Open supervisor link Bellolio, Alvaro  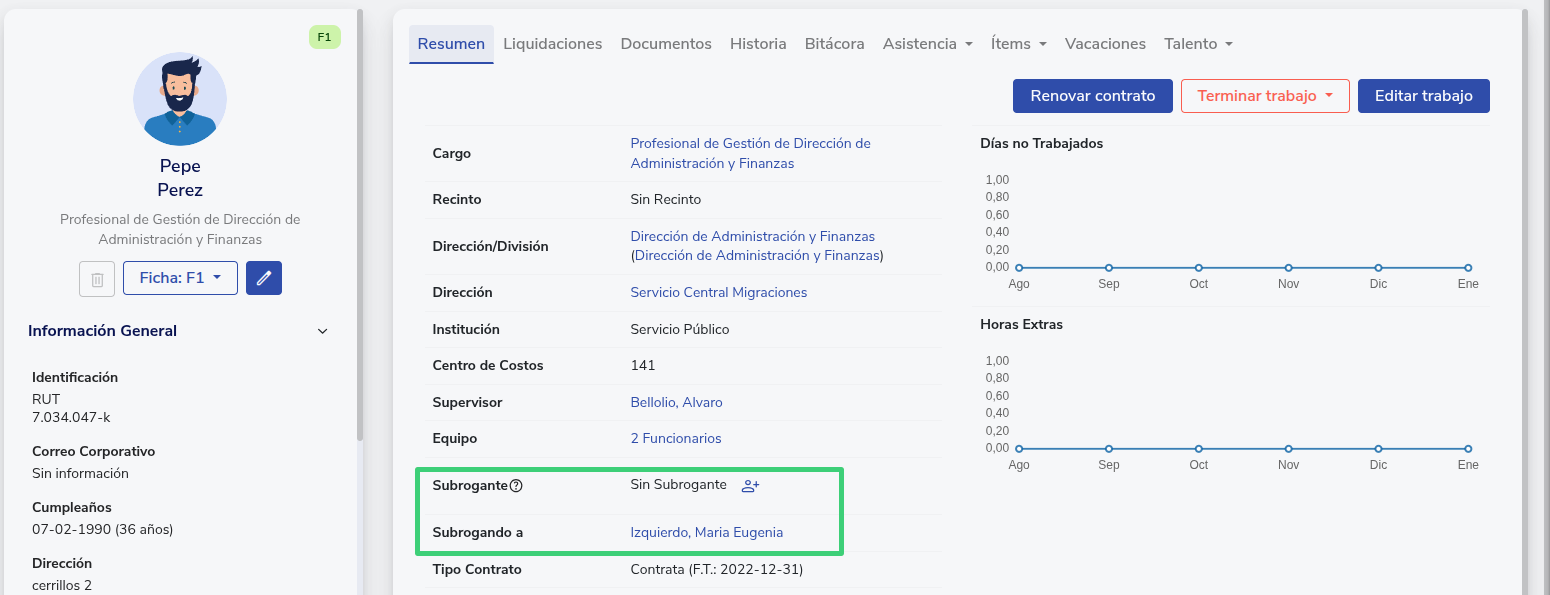pos(676,402)
